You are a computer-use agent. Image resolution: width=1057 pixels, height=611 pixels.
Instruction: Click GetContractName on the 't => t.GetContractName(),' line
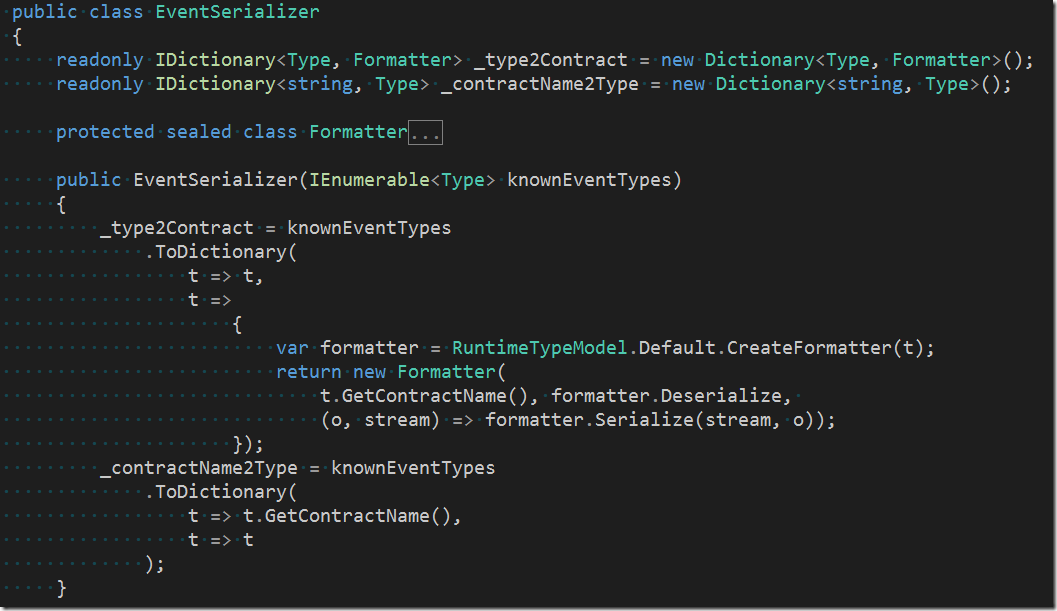(347, 516)
